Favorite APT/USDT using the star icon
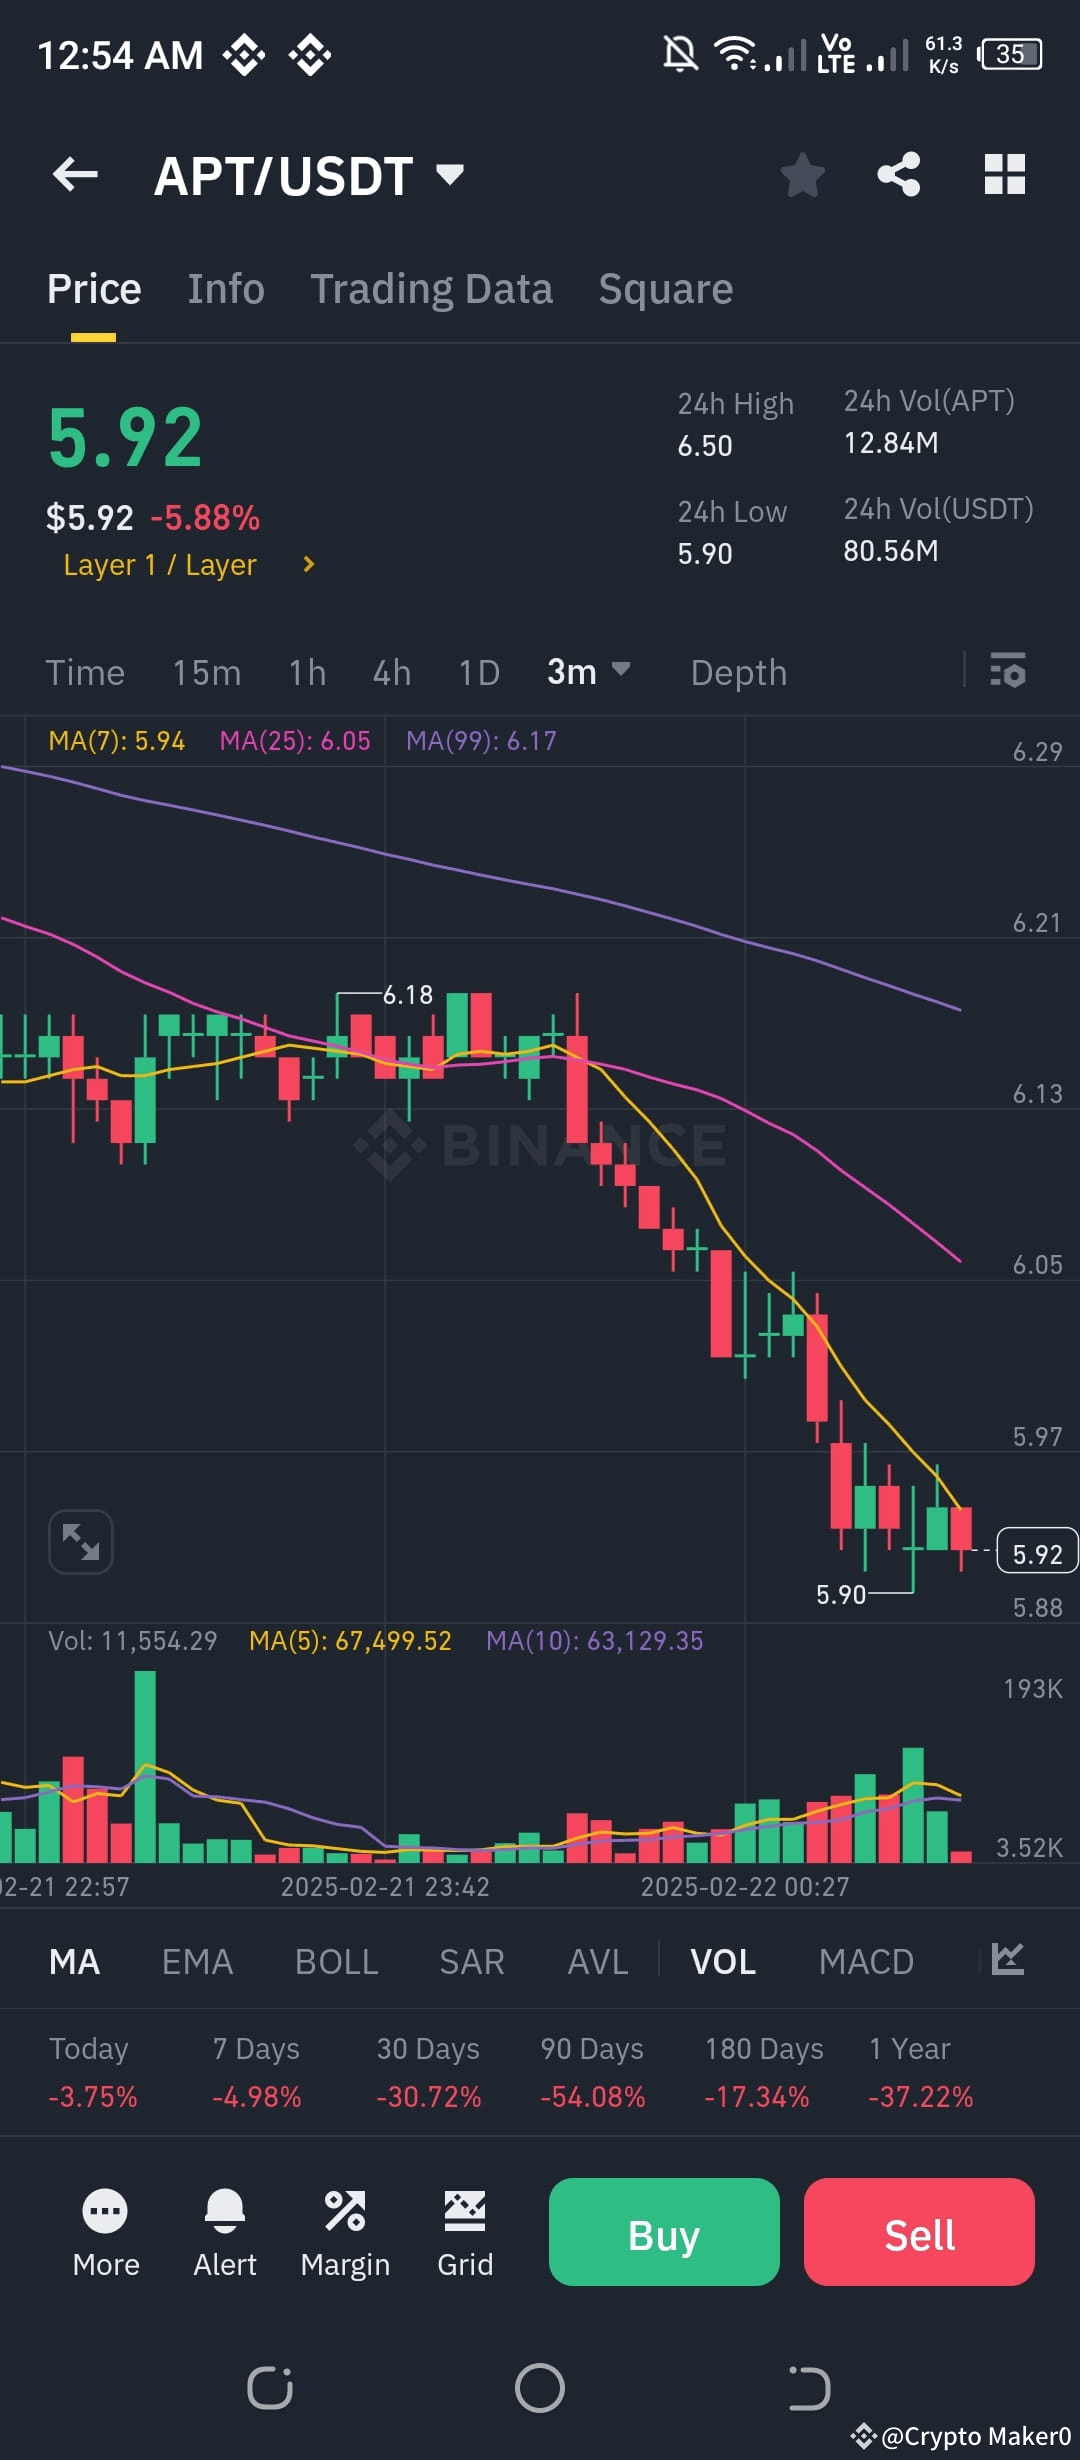The height and width of the screenshot is (2460, 1080). click(x=802, y=174)
